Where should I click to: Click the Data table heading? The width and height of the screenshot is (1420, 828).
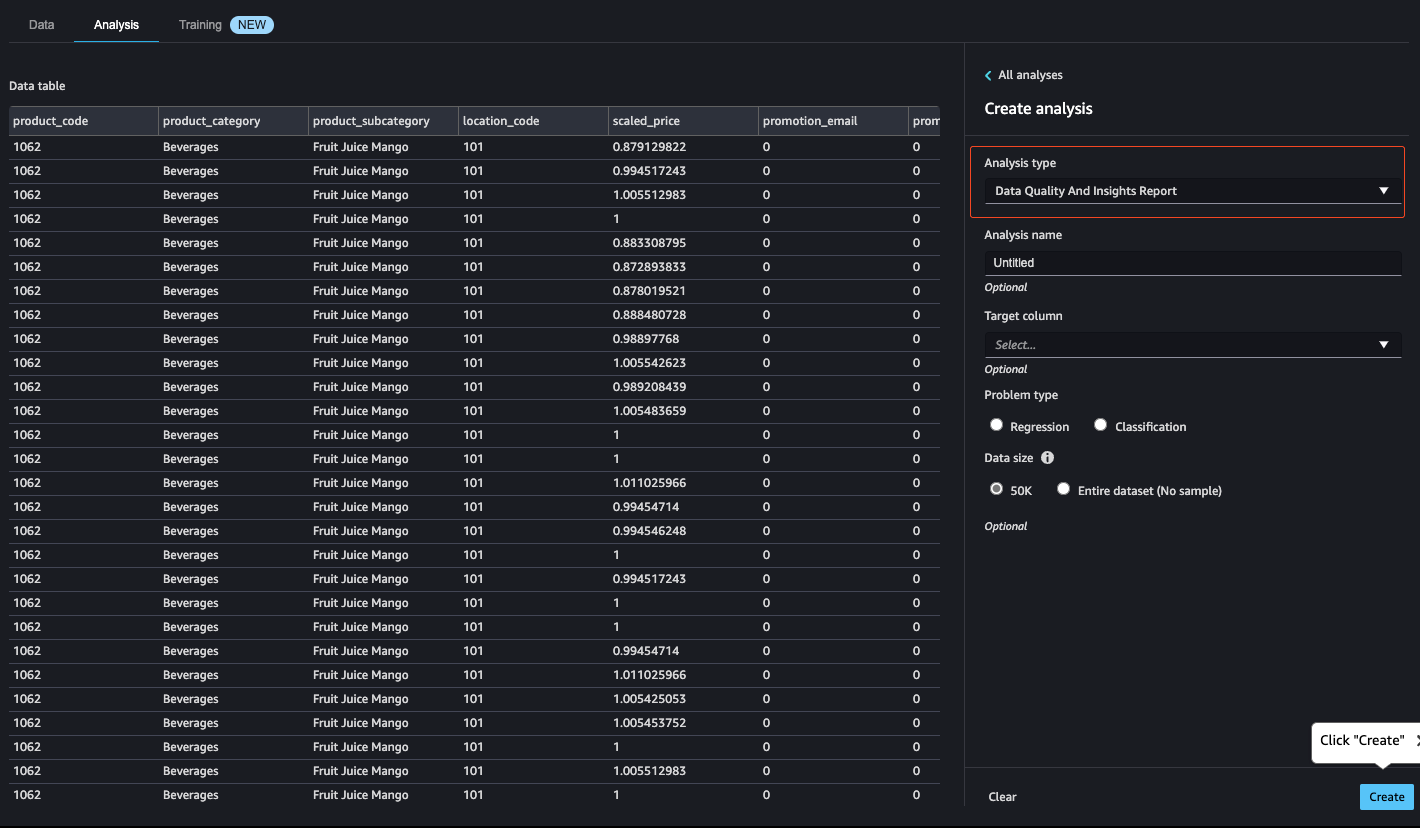click(x=37, y=86)
